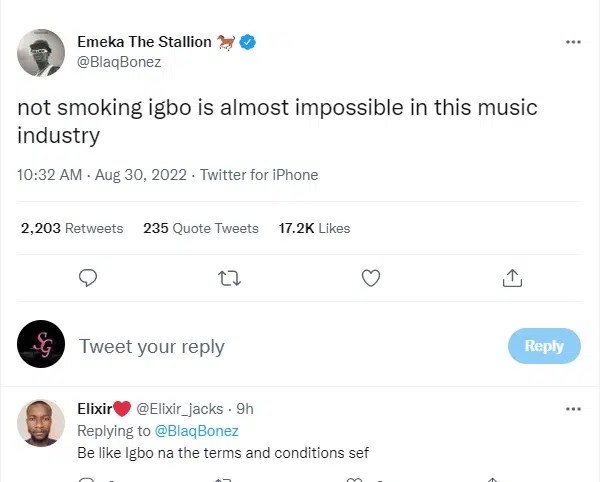View the 2,203 Retweets list

point(72,228)
